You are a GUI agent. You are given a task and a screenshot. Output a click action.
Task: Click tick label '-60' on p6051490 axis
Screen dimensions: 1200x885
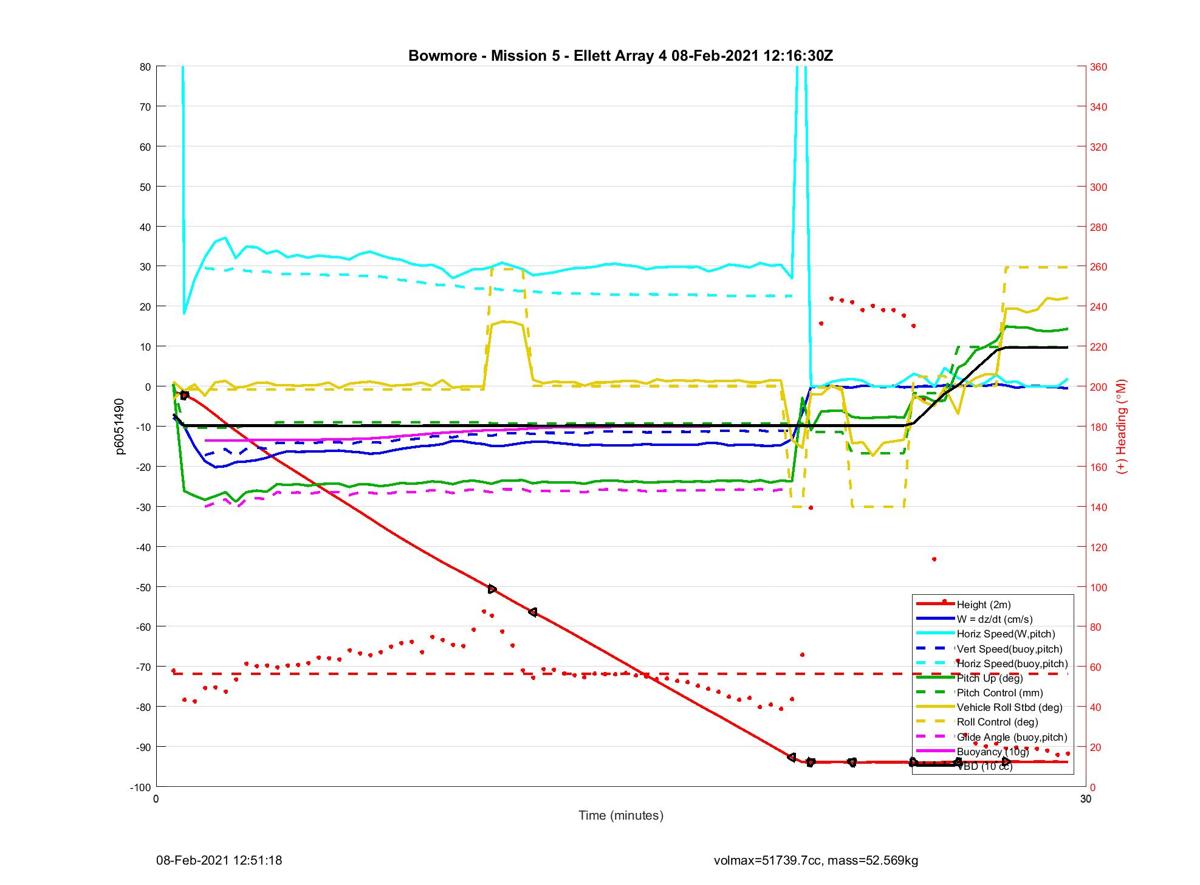pos(142,627)
